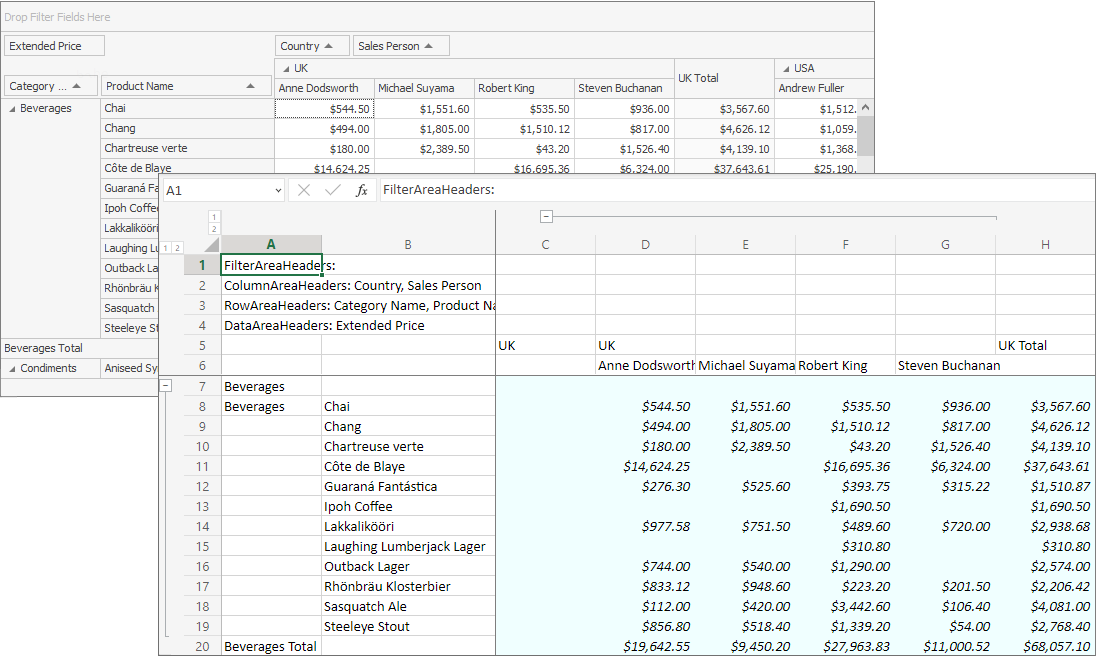Click '$2,389.50' cell in pivot grid
Screen dimensions: 1096x656
pyautogui.click(x=424, y=149)
